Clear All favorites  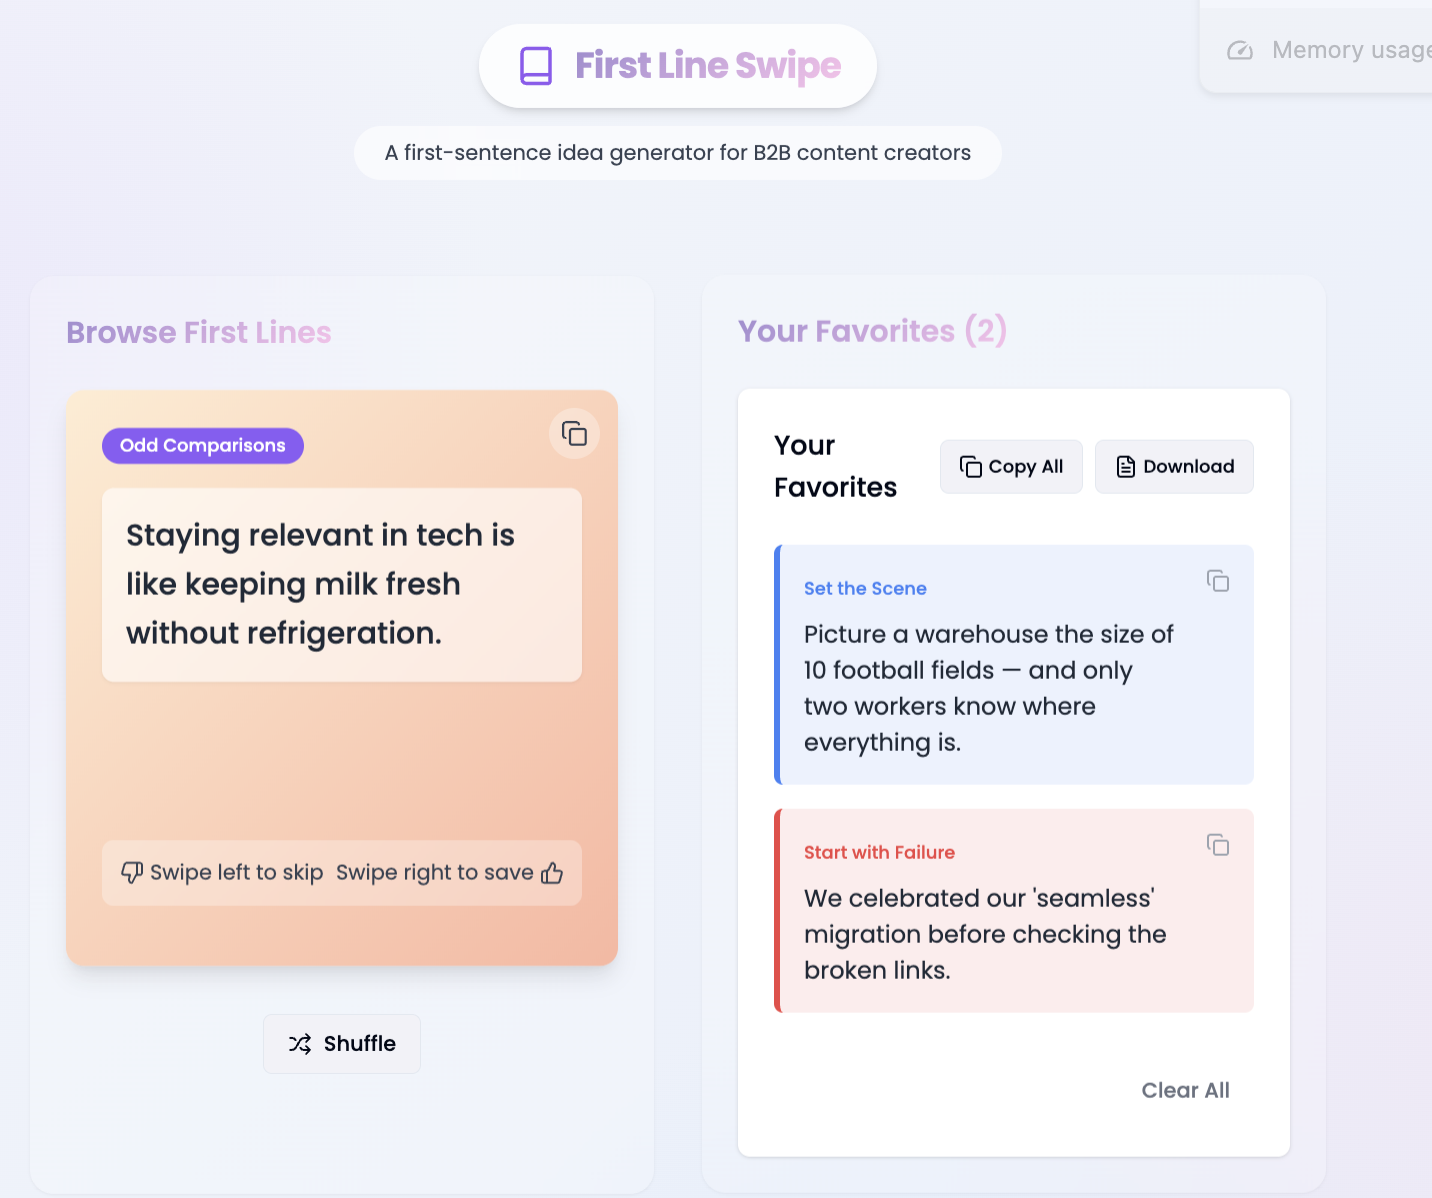tap(1185, 1090)
